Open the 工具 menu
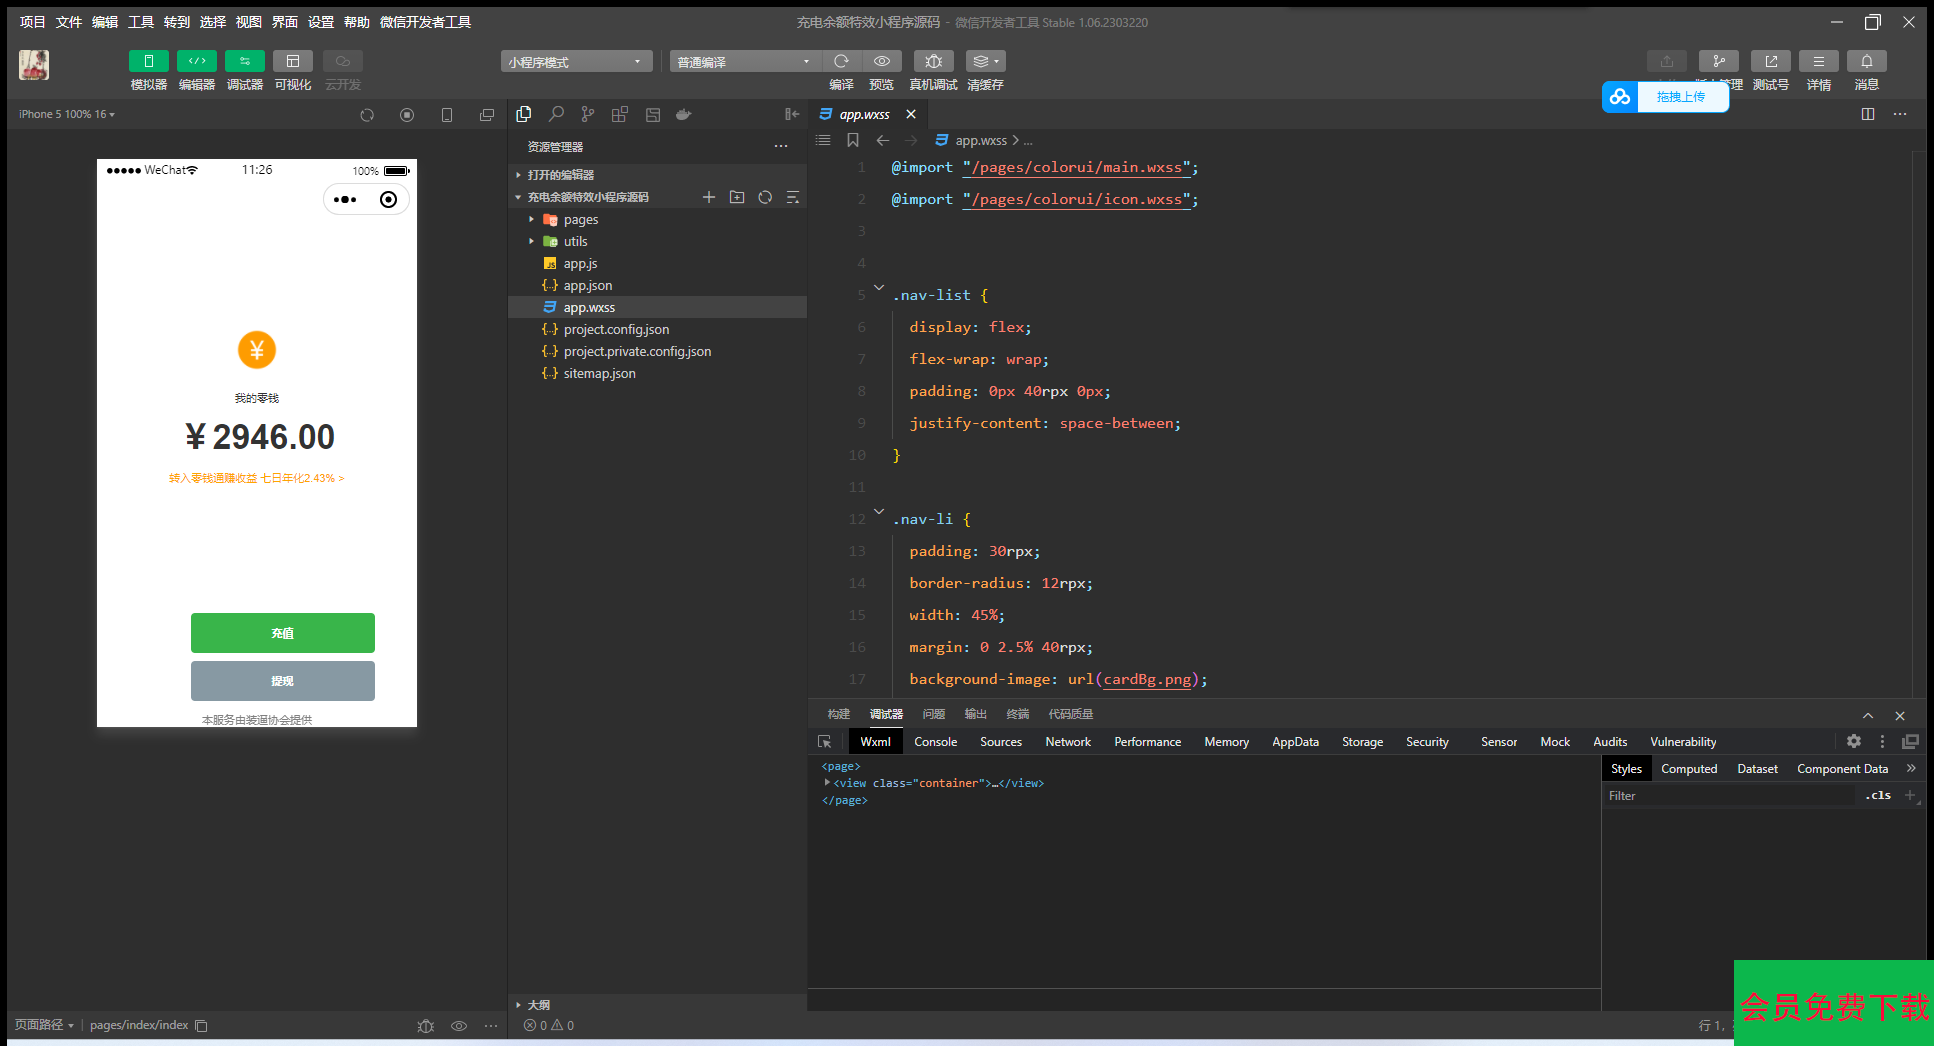Screen dimensions: 1934x1046 (140, 22)
